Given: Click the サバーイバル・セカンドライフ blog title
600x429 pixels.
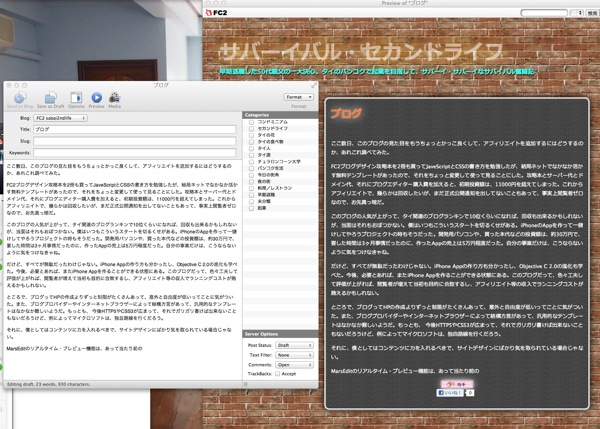Looking at the screenshot, I should tap(361, 52).
